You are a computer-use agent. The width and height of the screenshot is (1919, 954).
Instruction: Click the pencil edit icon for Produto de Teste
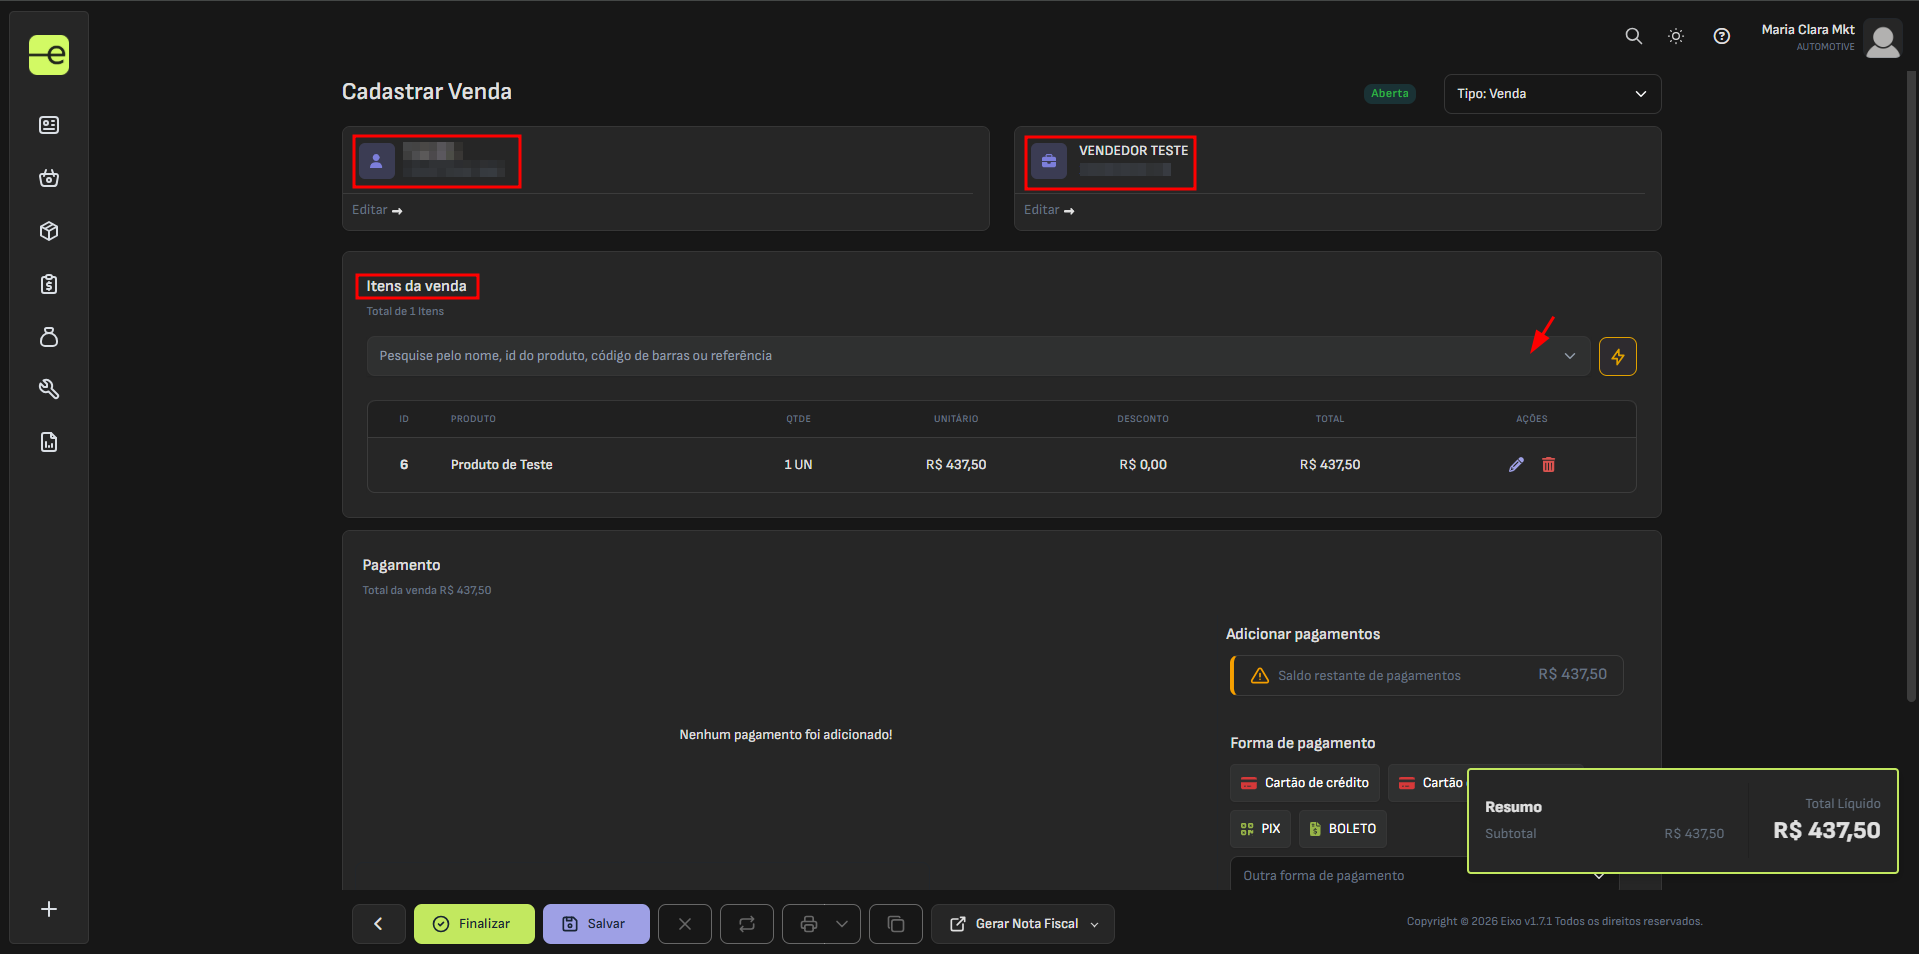pos(1516,464)
